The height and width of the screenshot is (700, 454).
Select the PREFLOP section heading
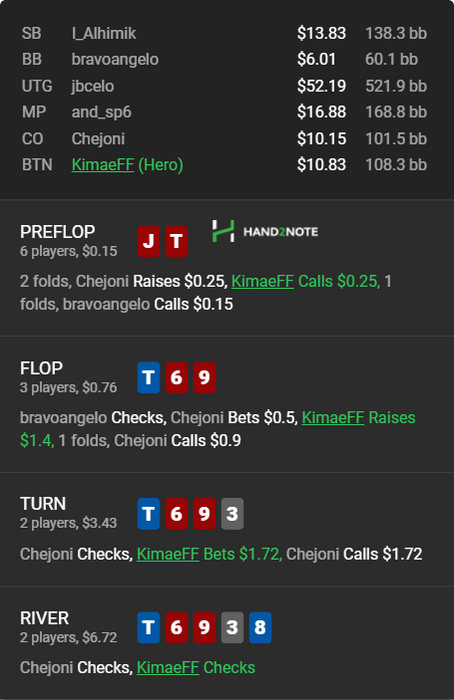point(58,232)
